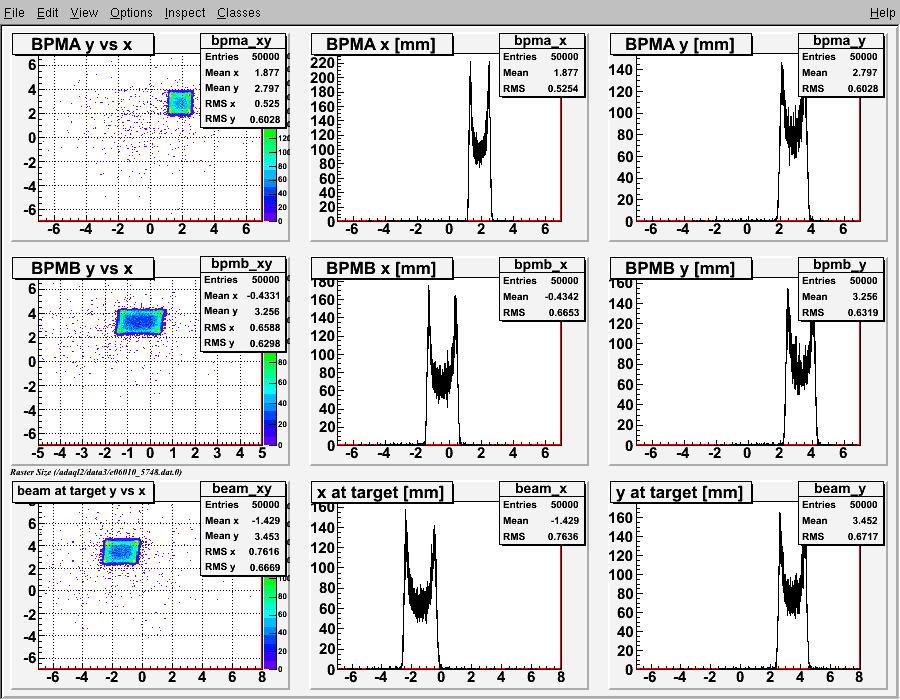Open the Edit menu
900x700 pixels.
(48, 13)
